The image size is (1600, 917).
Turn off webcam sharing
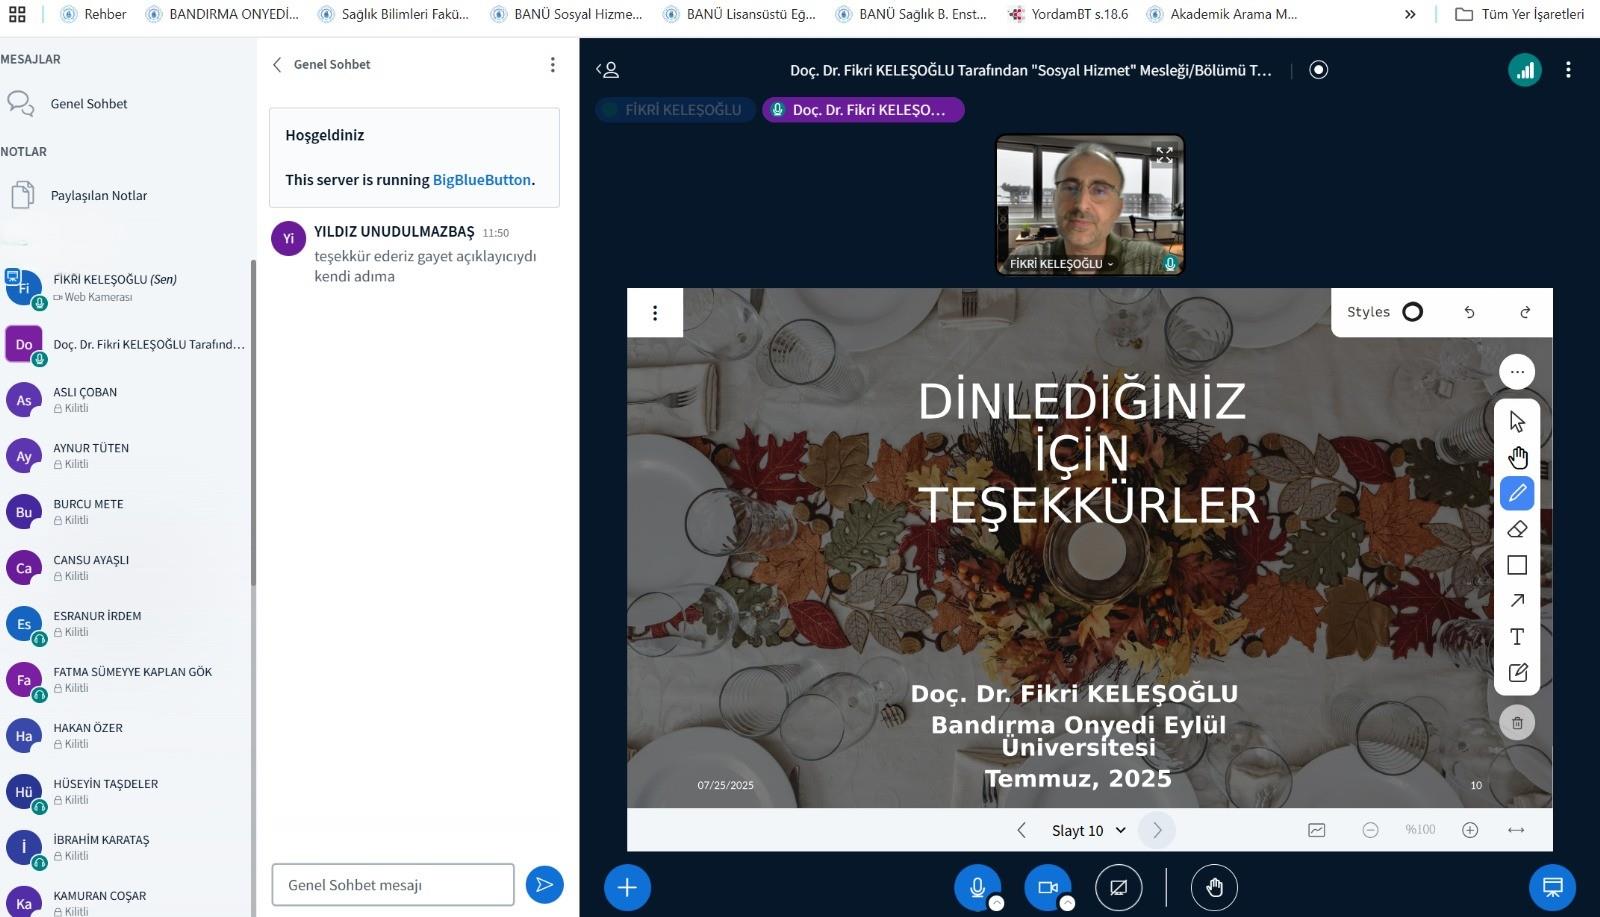tap(1047, 887)
